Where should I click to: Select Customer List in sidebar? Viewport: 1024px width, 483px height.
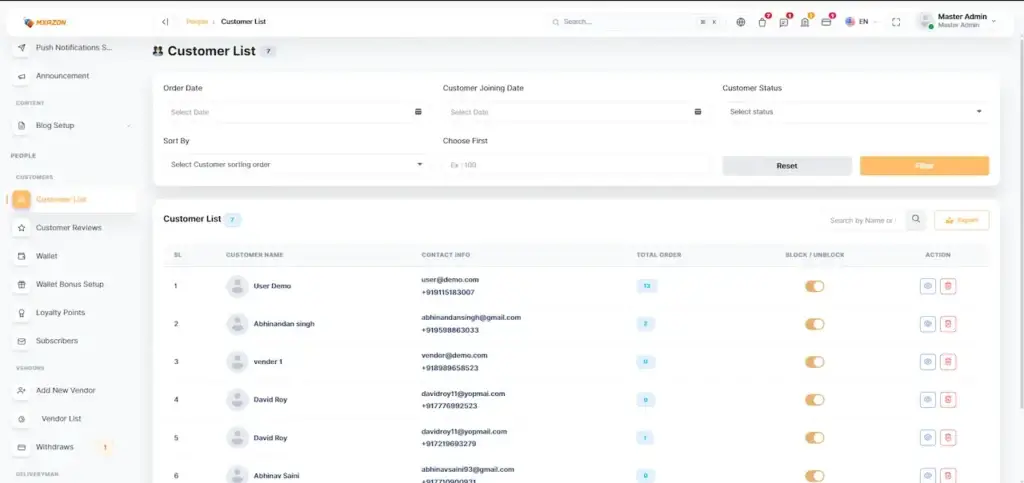(72, 199)
